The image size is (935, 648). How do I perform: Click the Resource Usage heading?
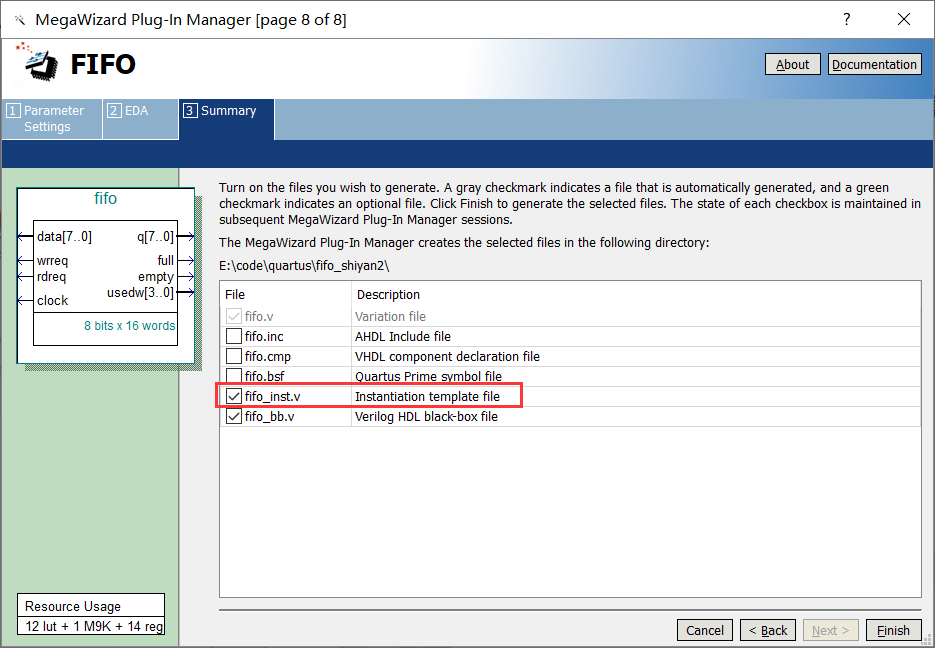[73, 606]
